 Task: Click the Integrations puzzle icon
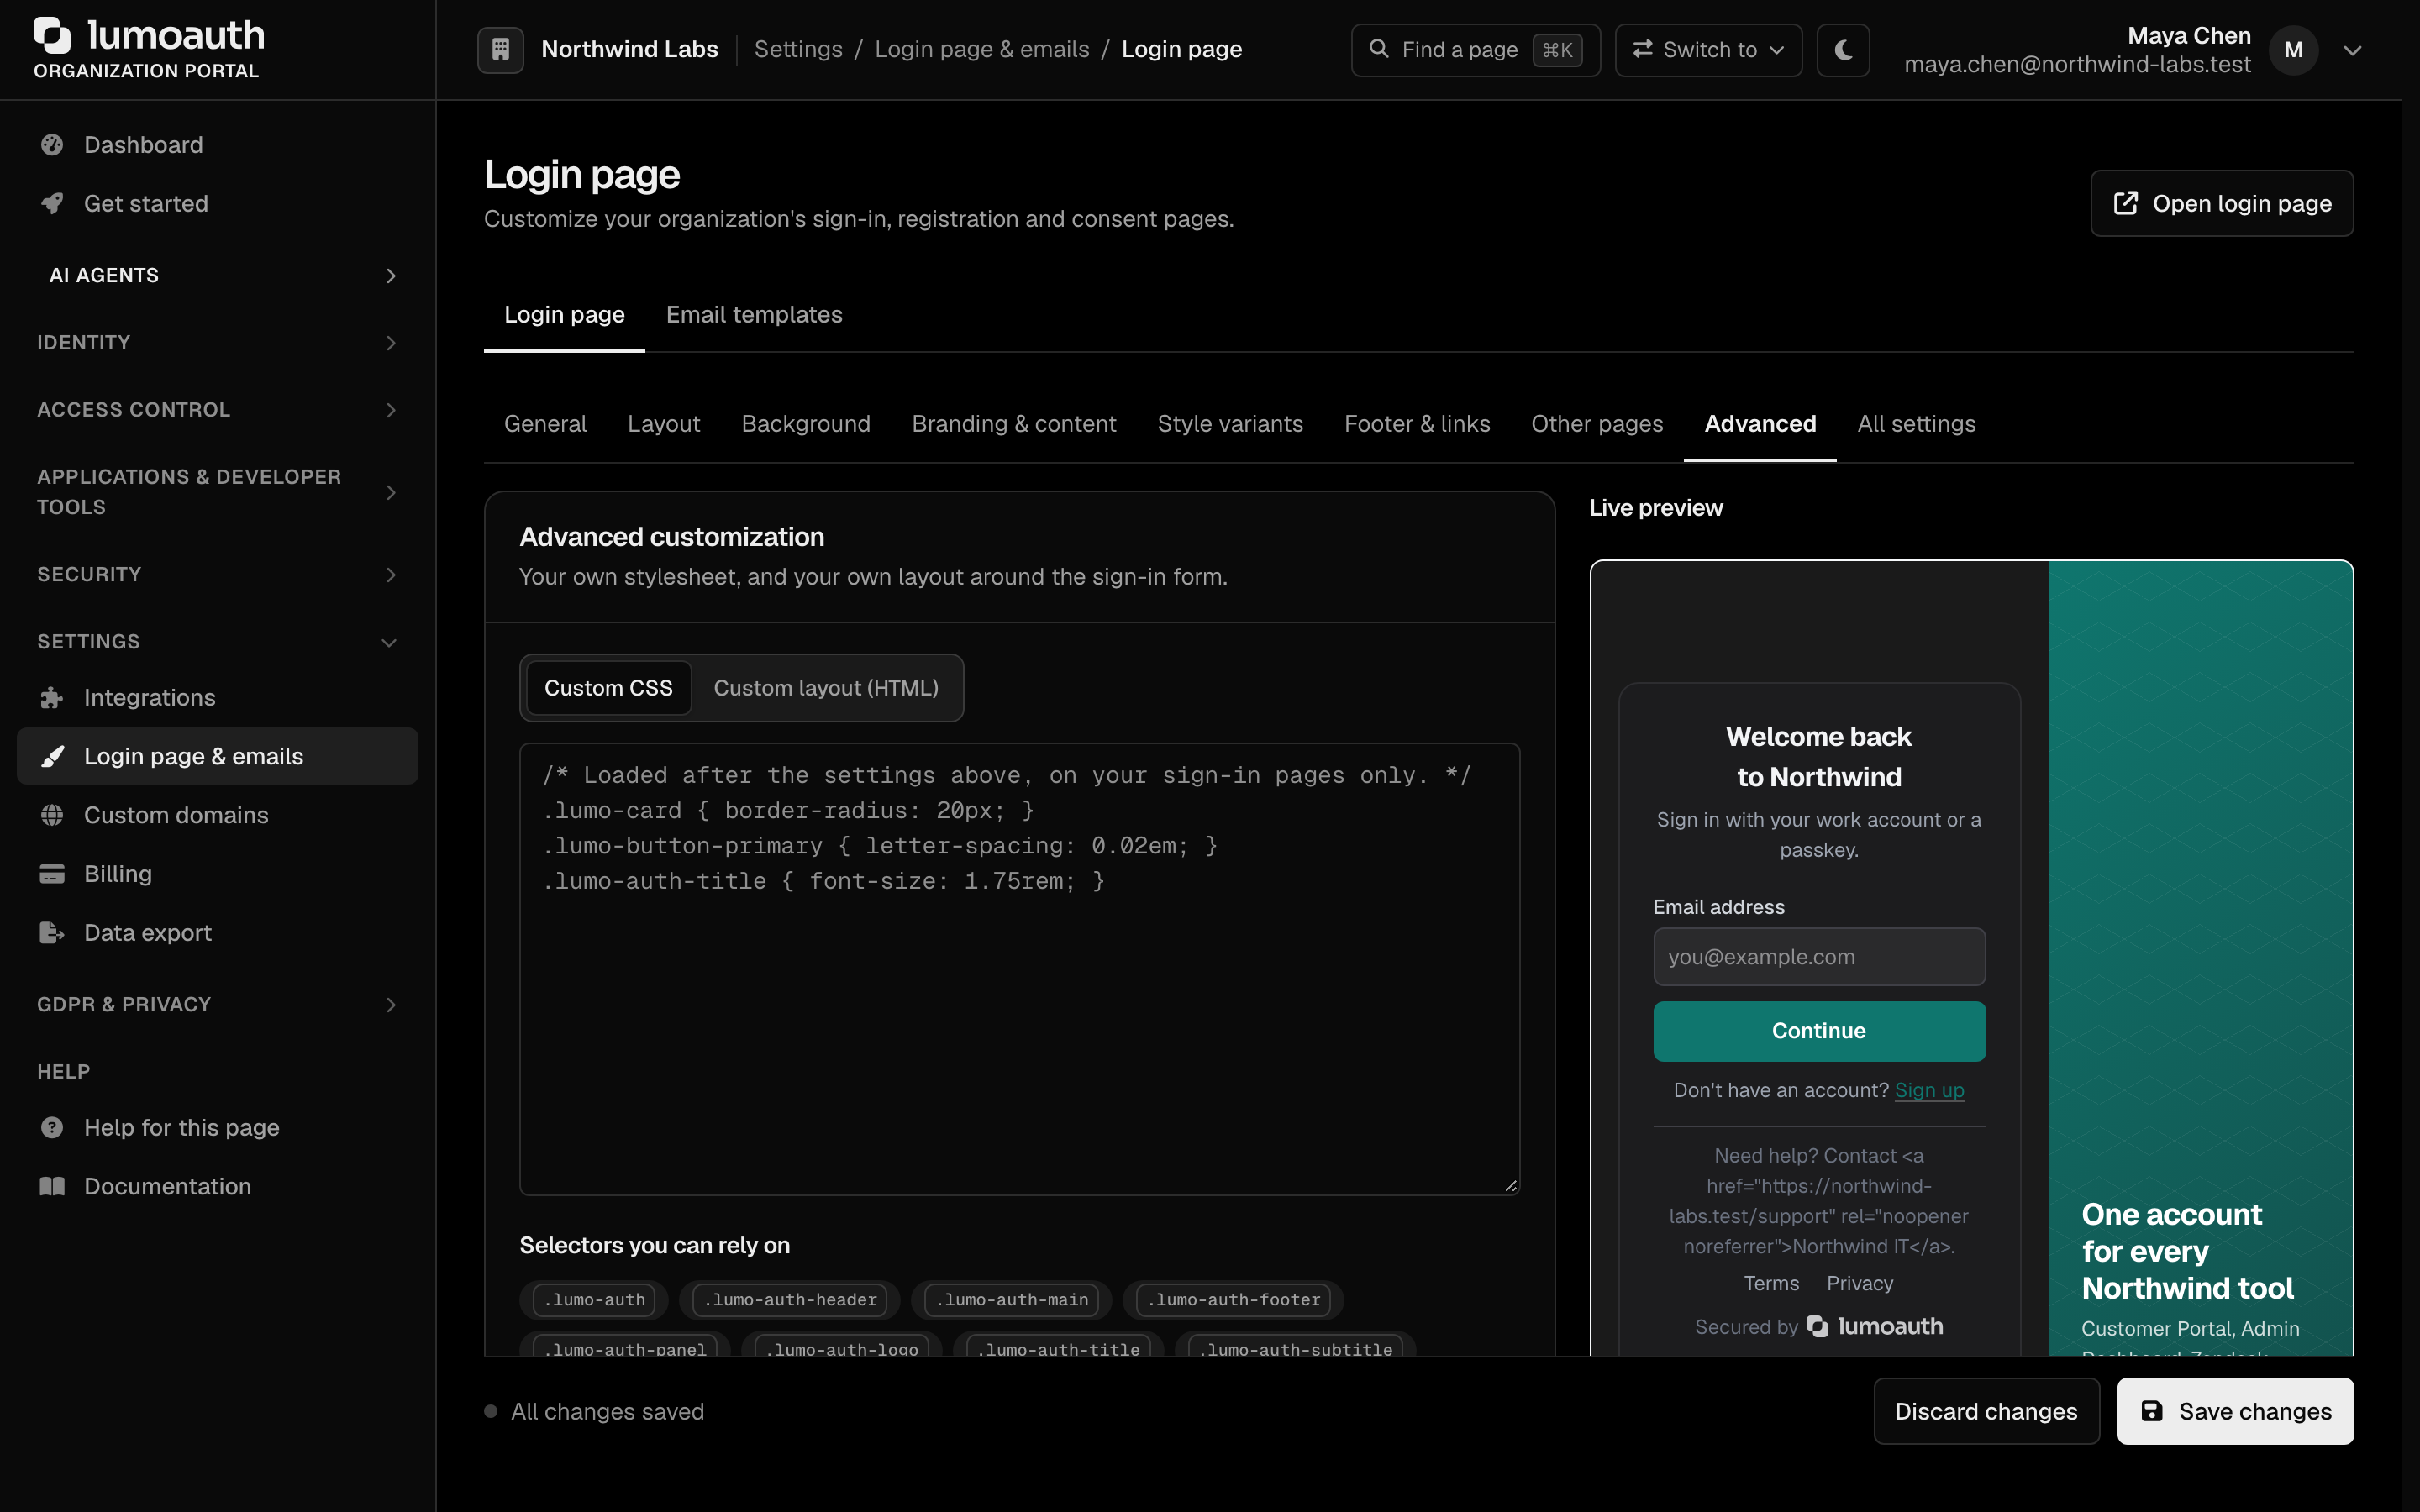52,698
